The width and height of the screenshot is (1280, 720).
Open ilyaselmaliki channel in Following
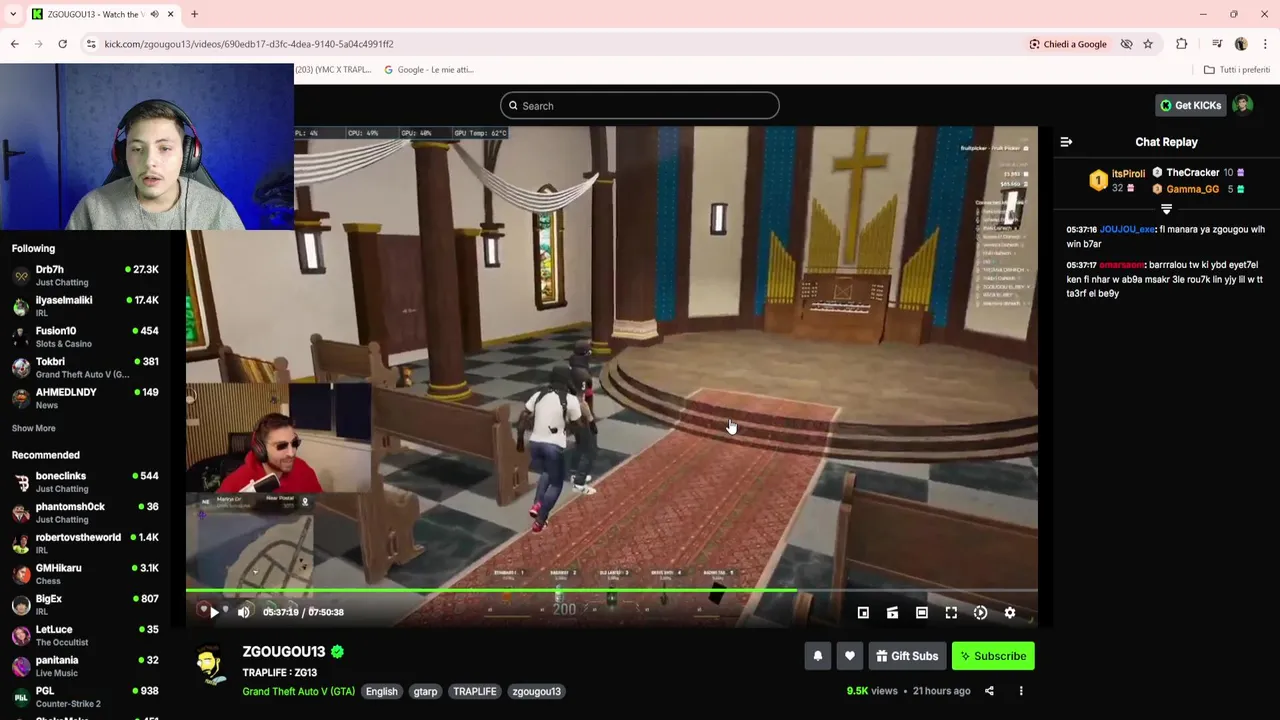point(85,306)
